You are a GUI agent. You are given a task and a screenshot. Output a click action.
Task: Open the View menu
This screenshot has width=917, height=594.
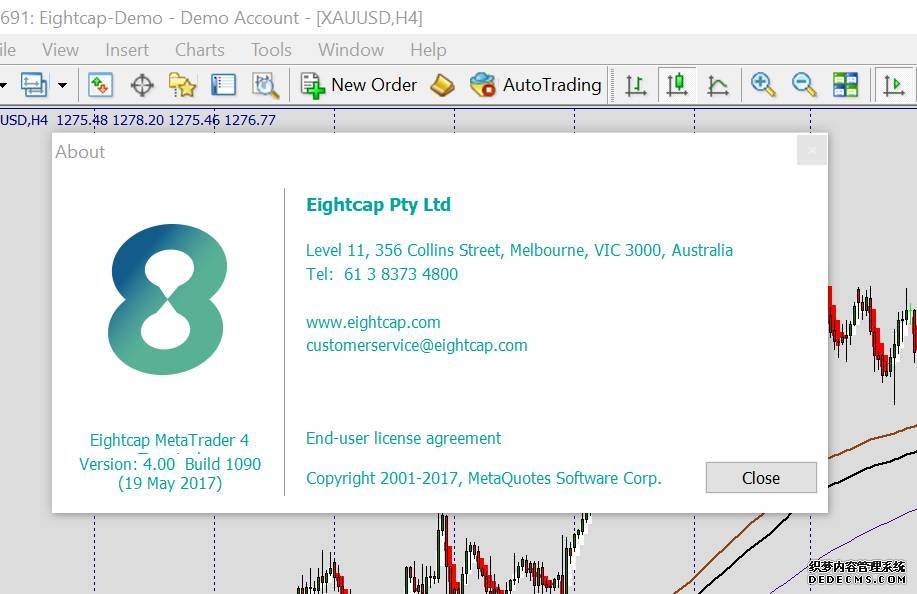(60, 50)
